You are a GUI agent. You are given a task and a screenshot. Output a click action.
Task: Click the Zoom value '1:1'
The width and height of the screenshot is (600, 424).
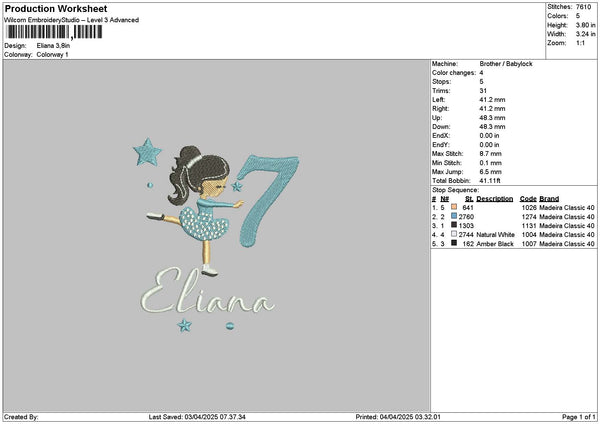(580, 43)
